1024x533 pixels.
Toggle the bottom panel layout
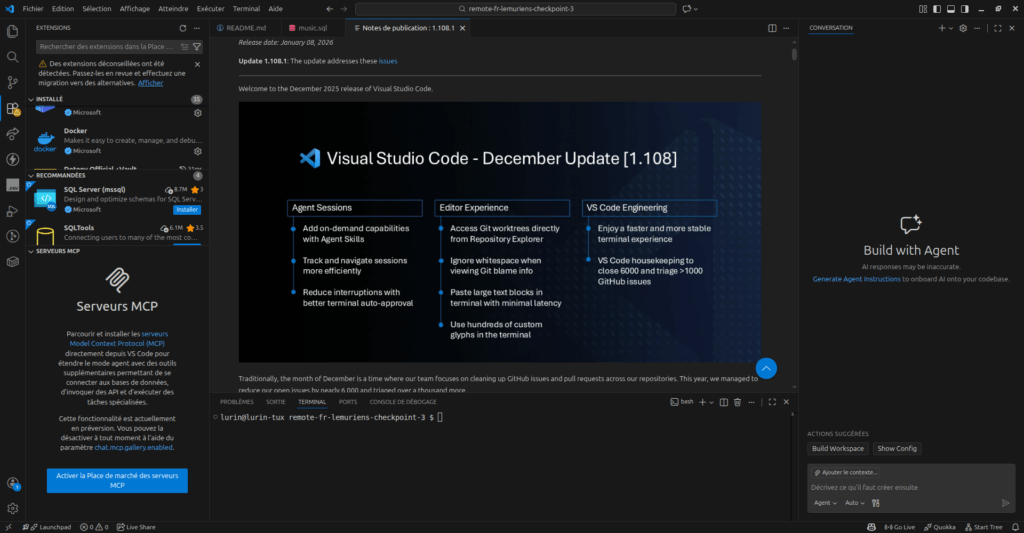(951, 9)
